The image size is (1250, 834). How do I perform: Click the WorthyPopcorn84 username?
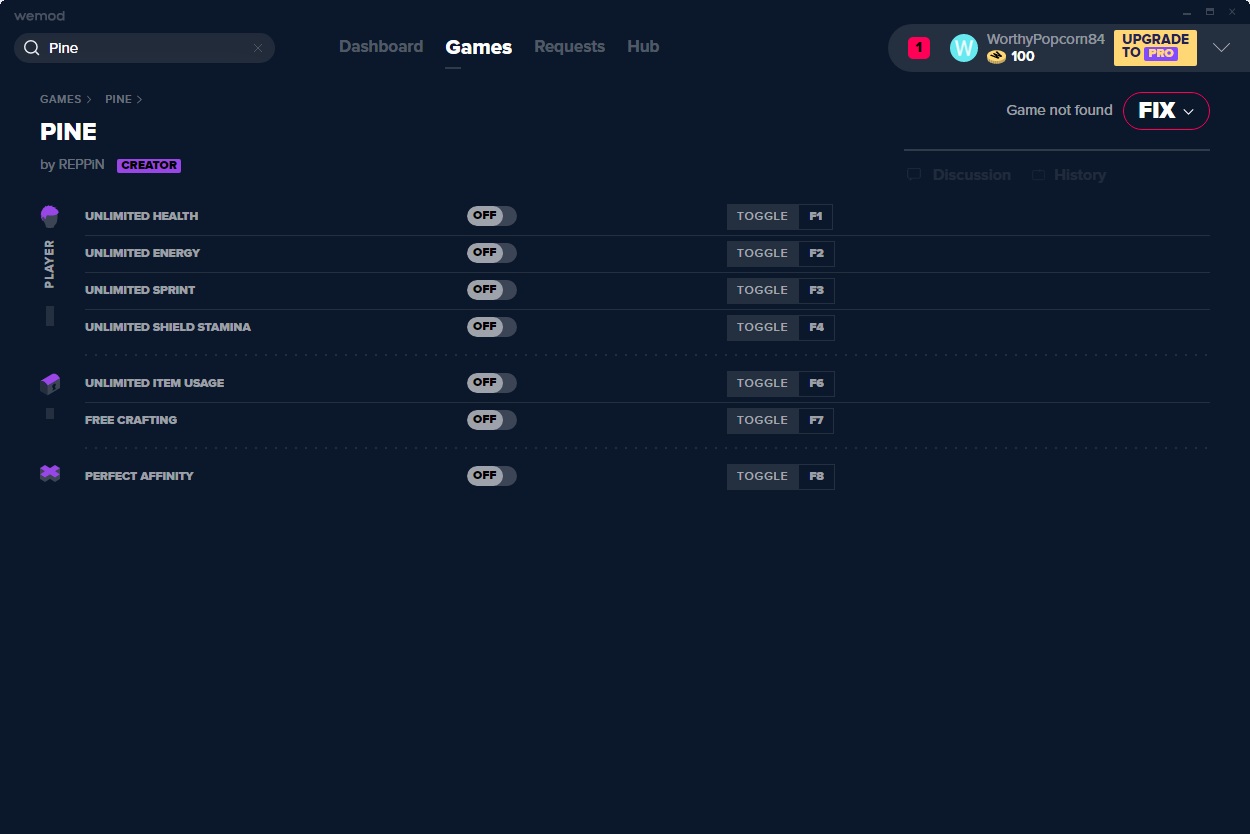coord(1046,40)
